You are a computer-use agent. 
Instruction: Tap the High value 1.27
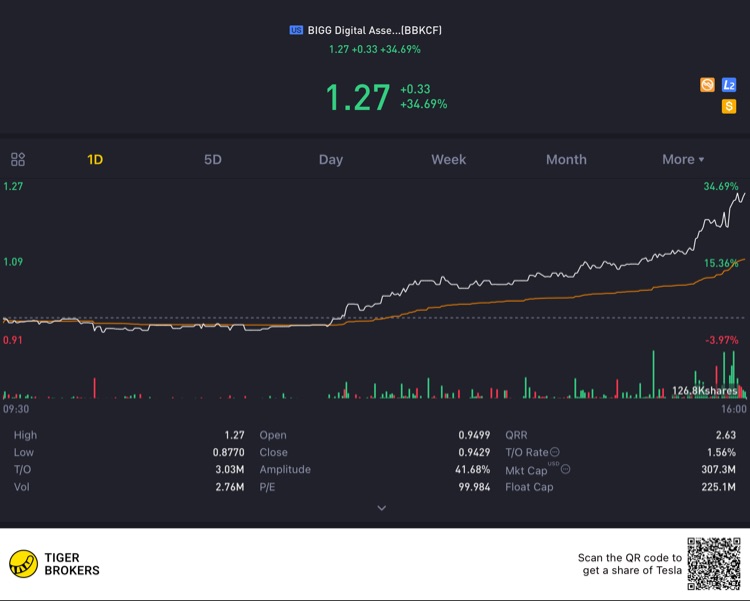[234, 435]
